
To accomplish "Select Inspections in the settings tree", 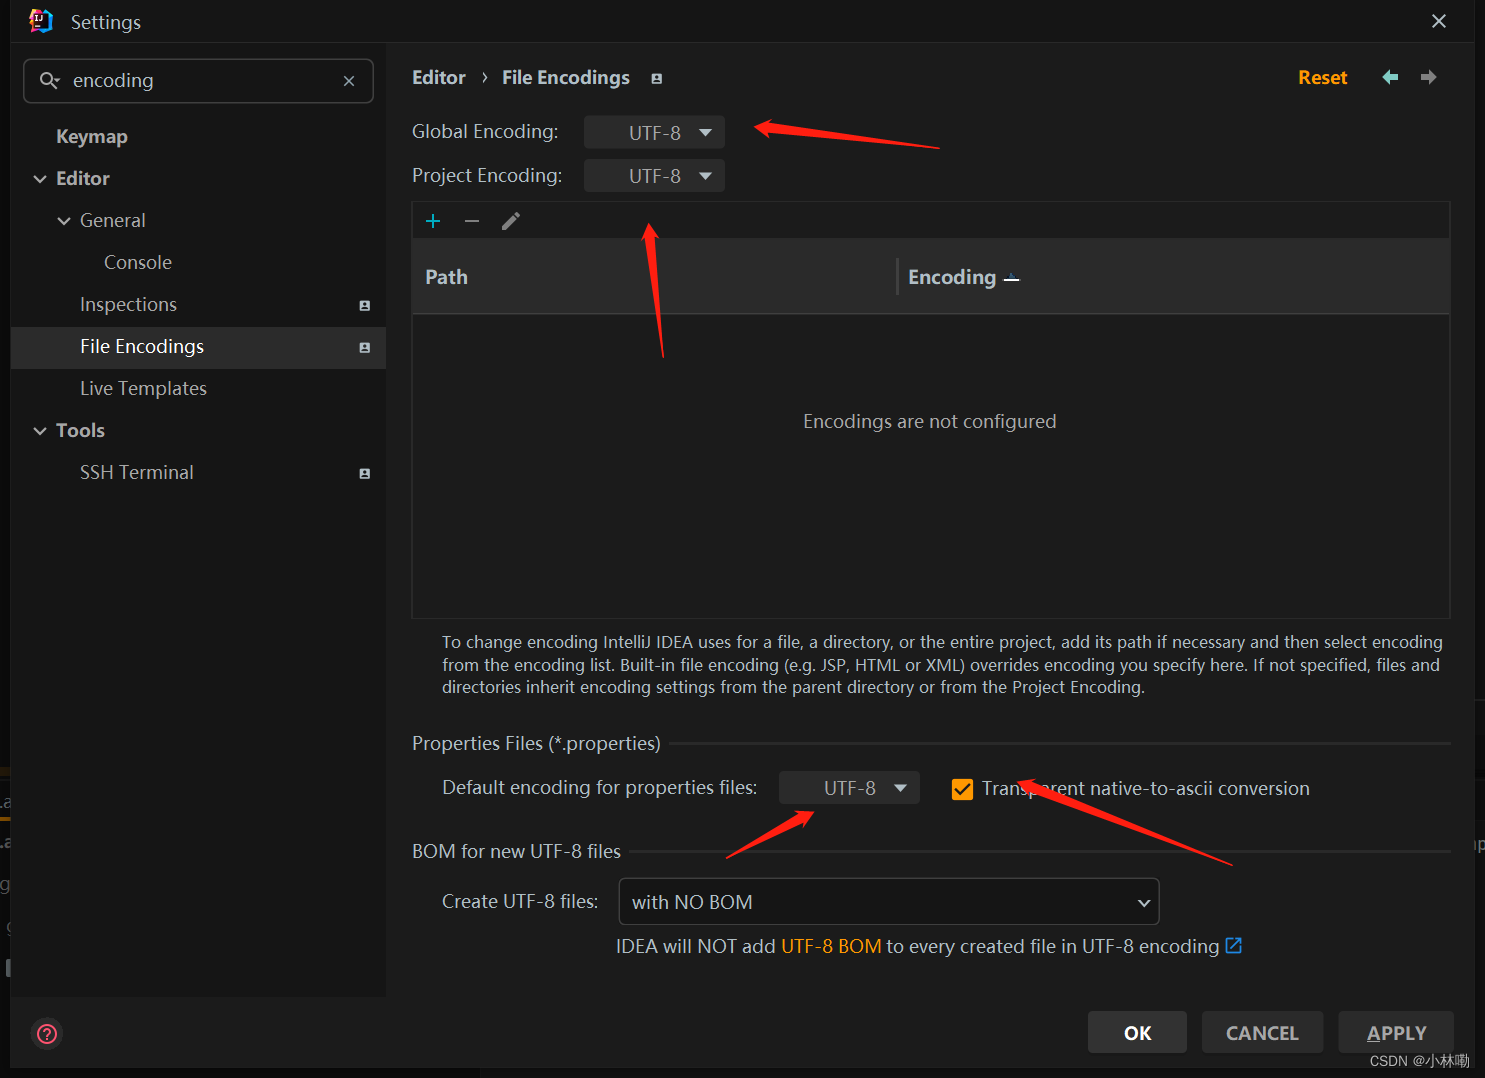I will pyautogui.click(x=128, y=304).
